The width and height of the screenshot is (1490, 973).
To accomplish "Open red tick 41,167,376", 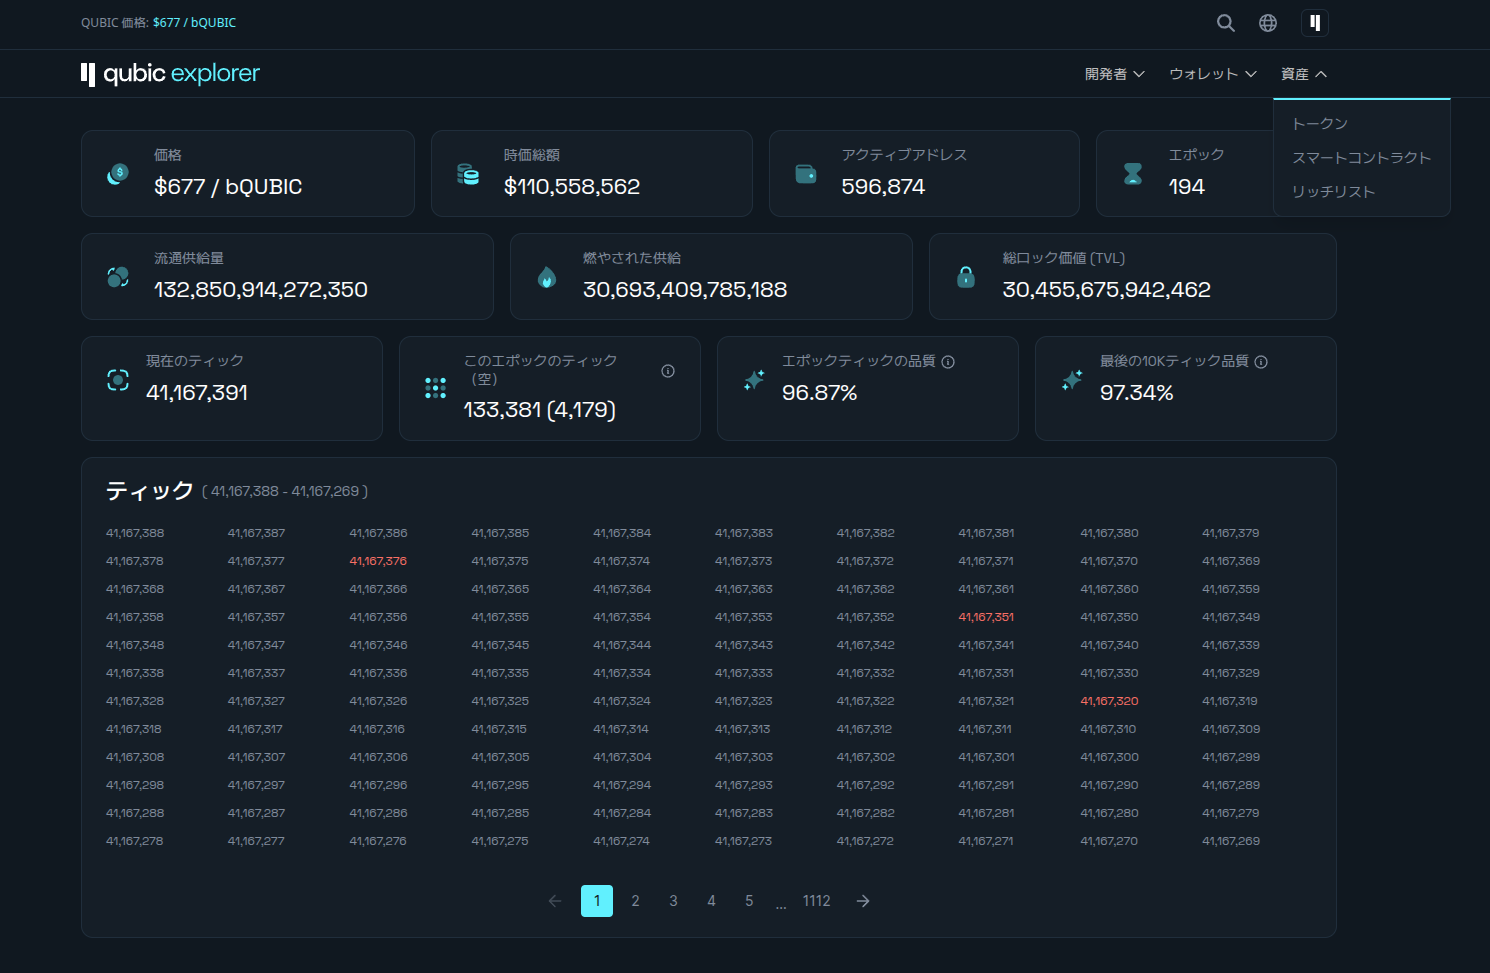I will coord(378,561).
